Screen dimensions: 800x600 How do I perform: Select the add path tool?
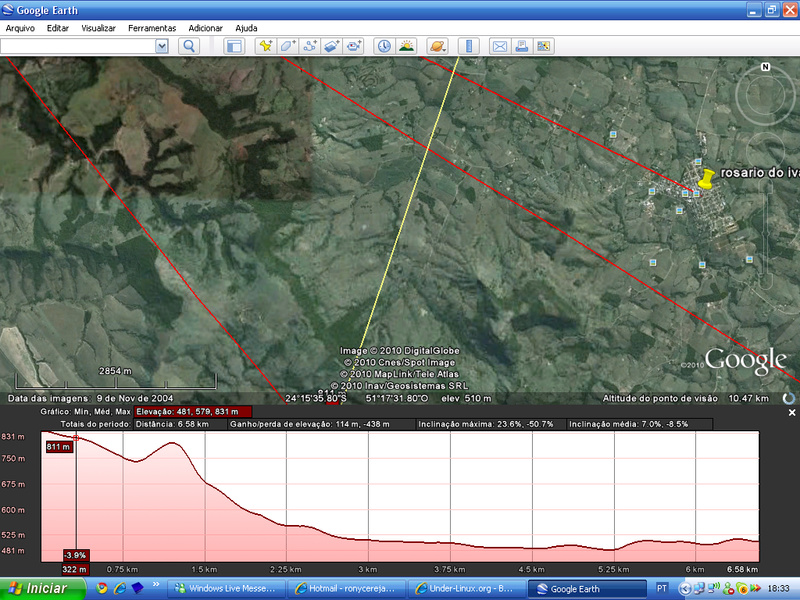311,46
